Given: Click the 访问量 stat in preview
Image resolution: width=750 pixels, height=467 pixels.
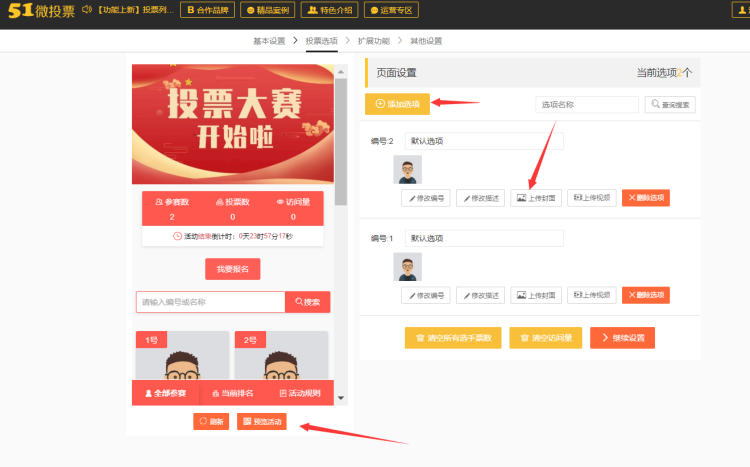Looking at the screenshot, I should 293,209.
